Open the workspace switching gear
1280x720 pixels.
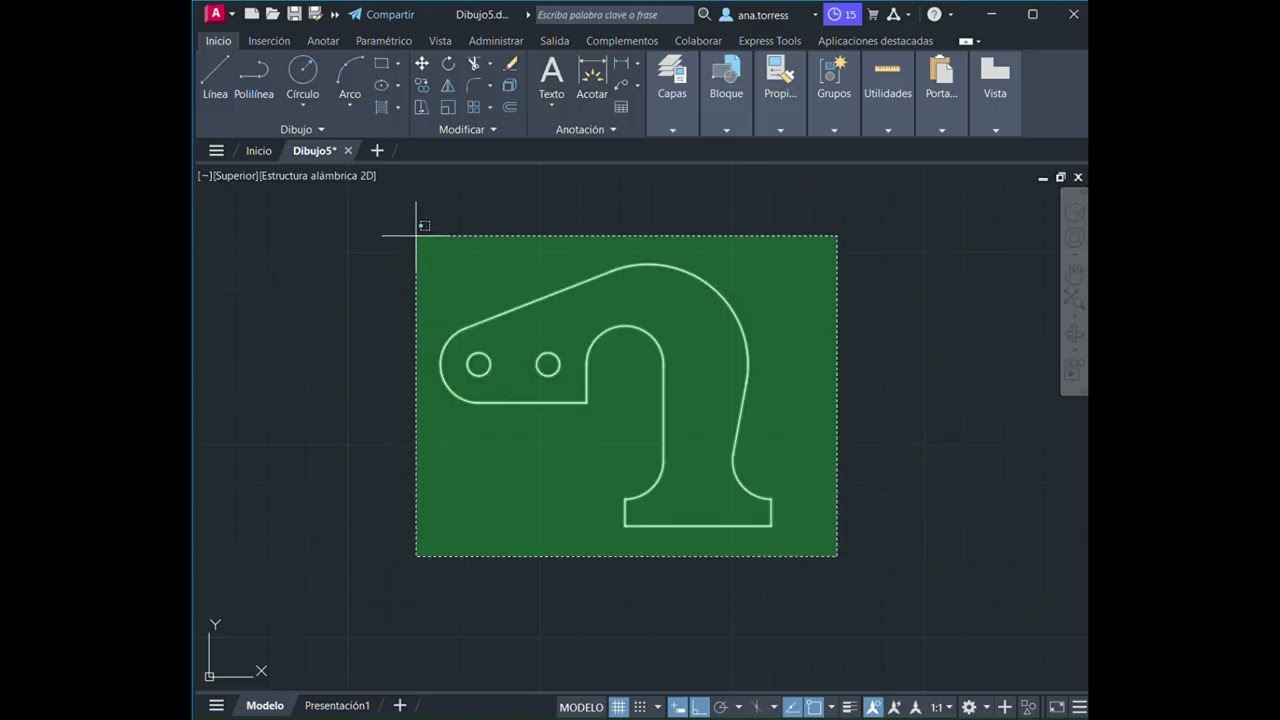point(969,707)
